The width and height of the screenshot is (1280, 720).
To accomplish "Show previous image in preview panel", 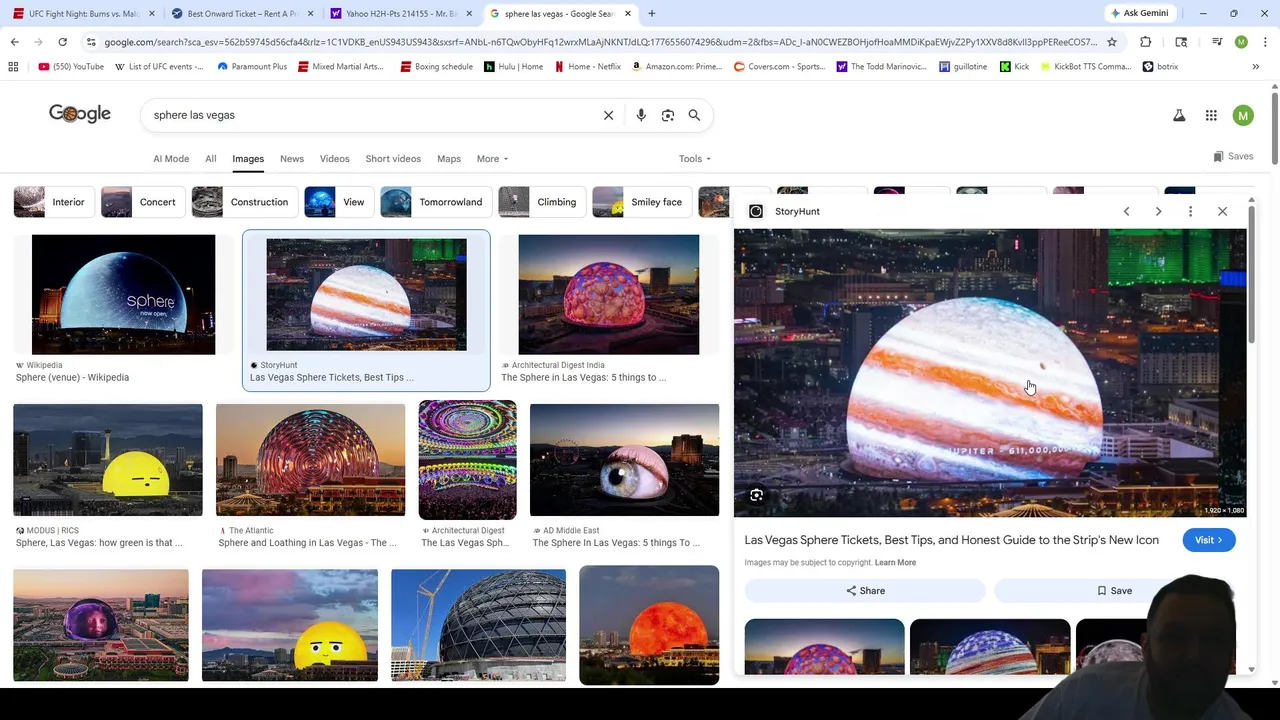I will [x=1126, y=211].
